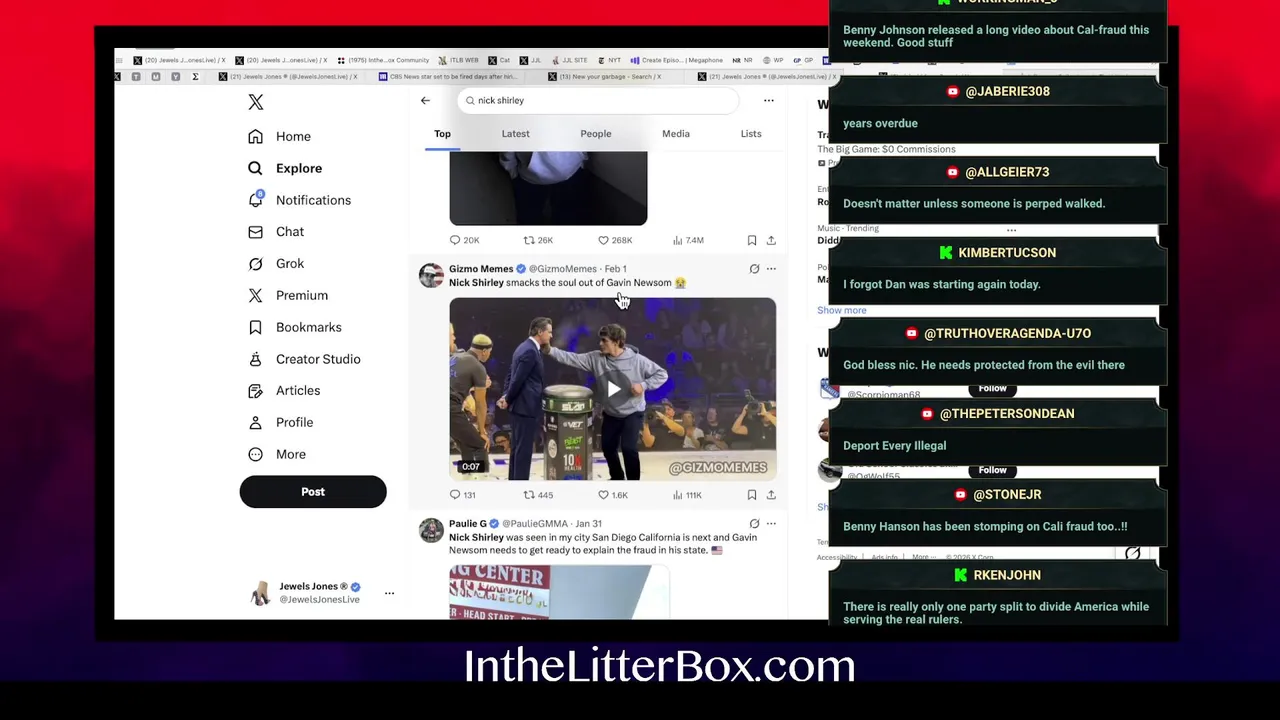Switch to 'New your garbage - Search' tab
The height and width of the screenshot is (720, 1280).
[606, 77]
